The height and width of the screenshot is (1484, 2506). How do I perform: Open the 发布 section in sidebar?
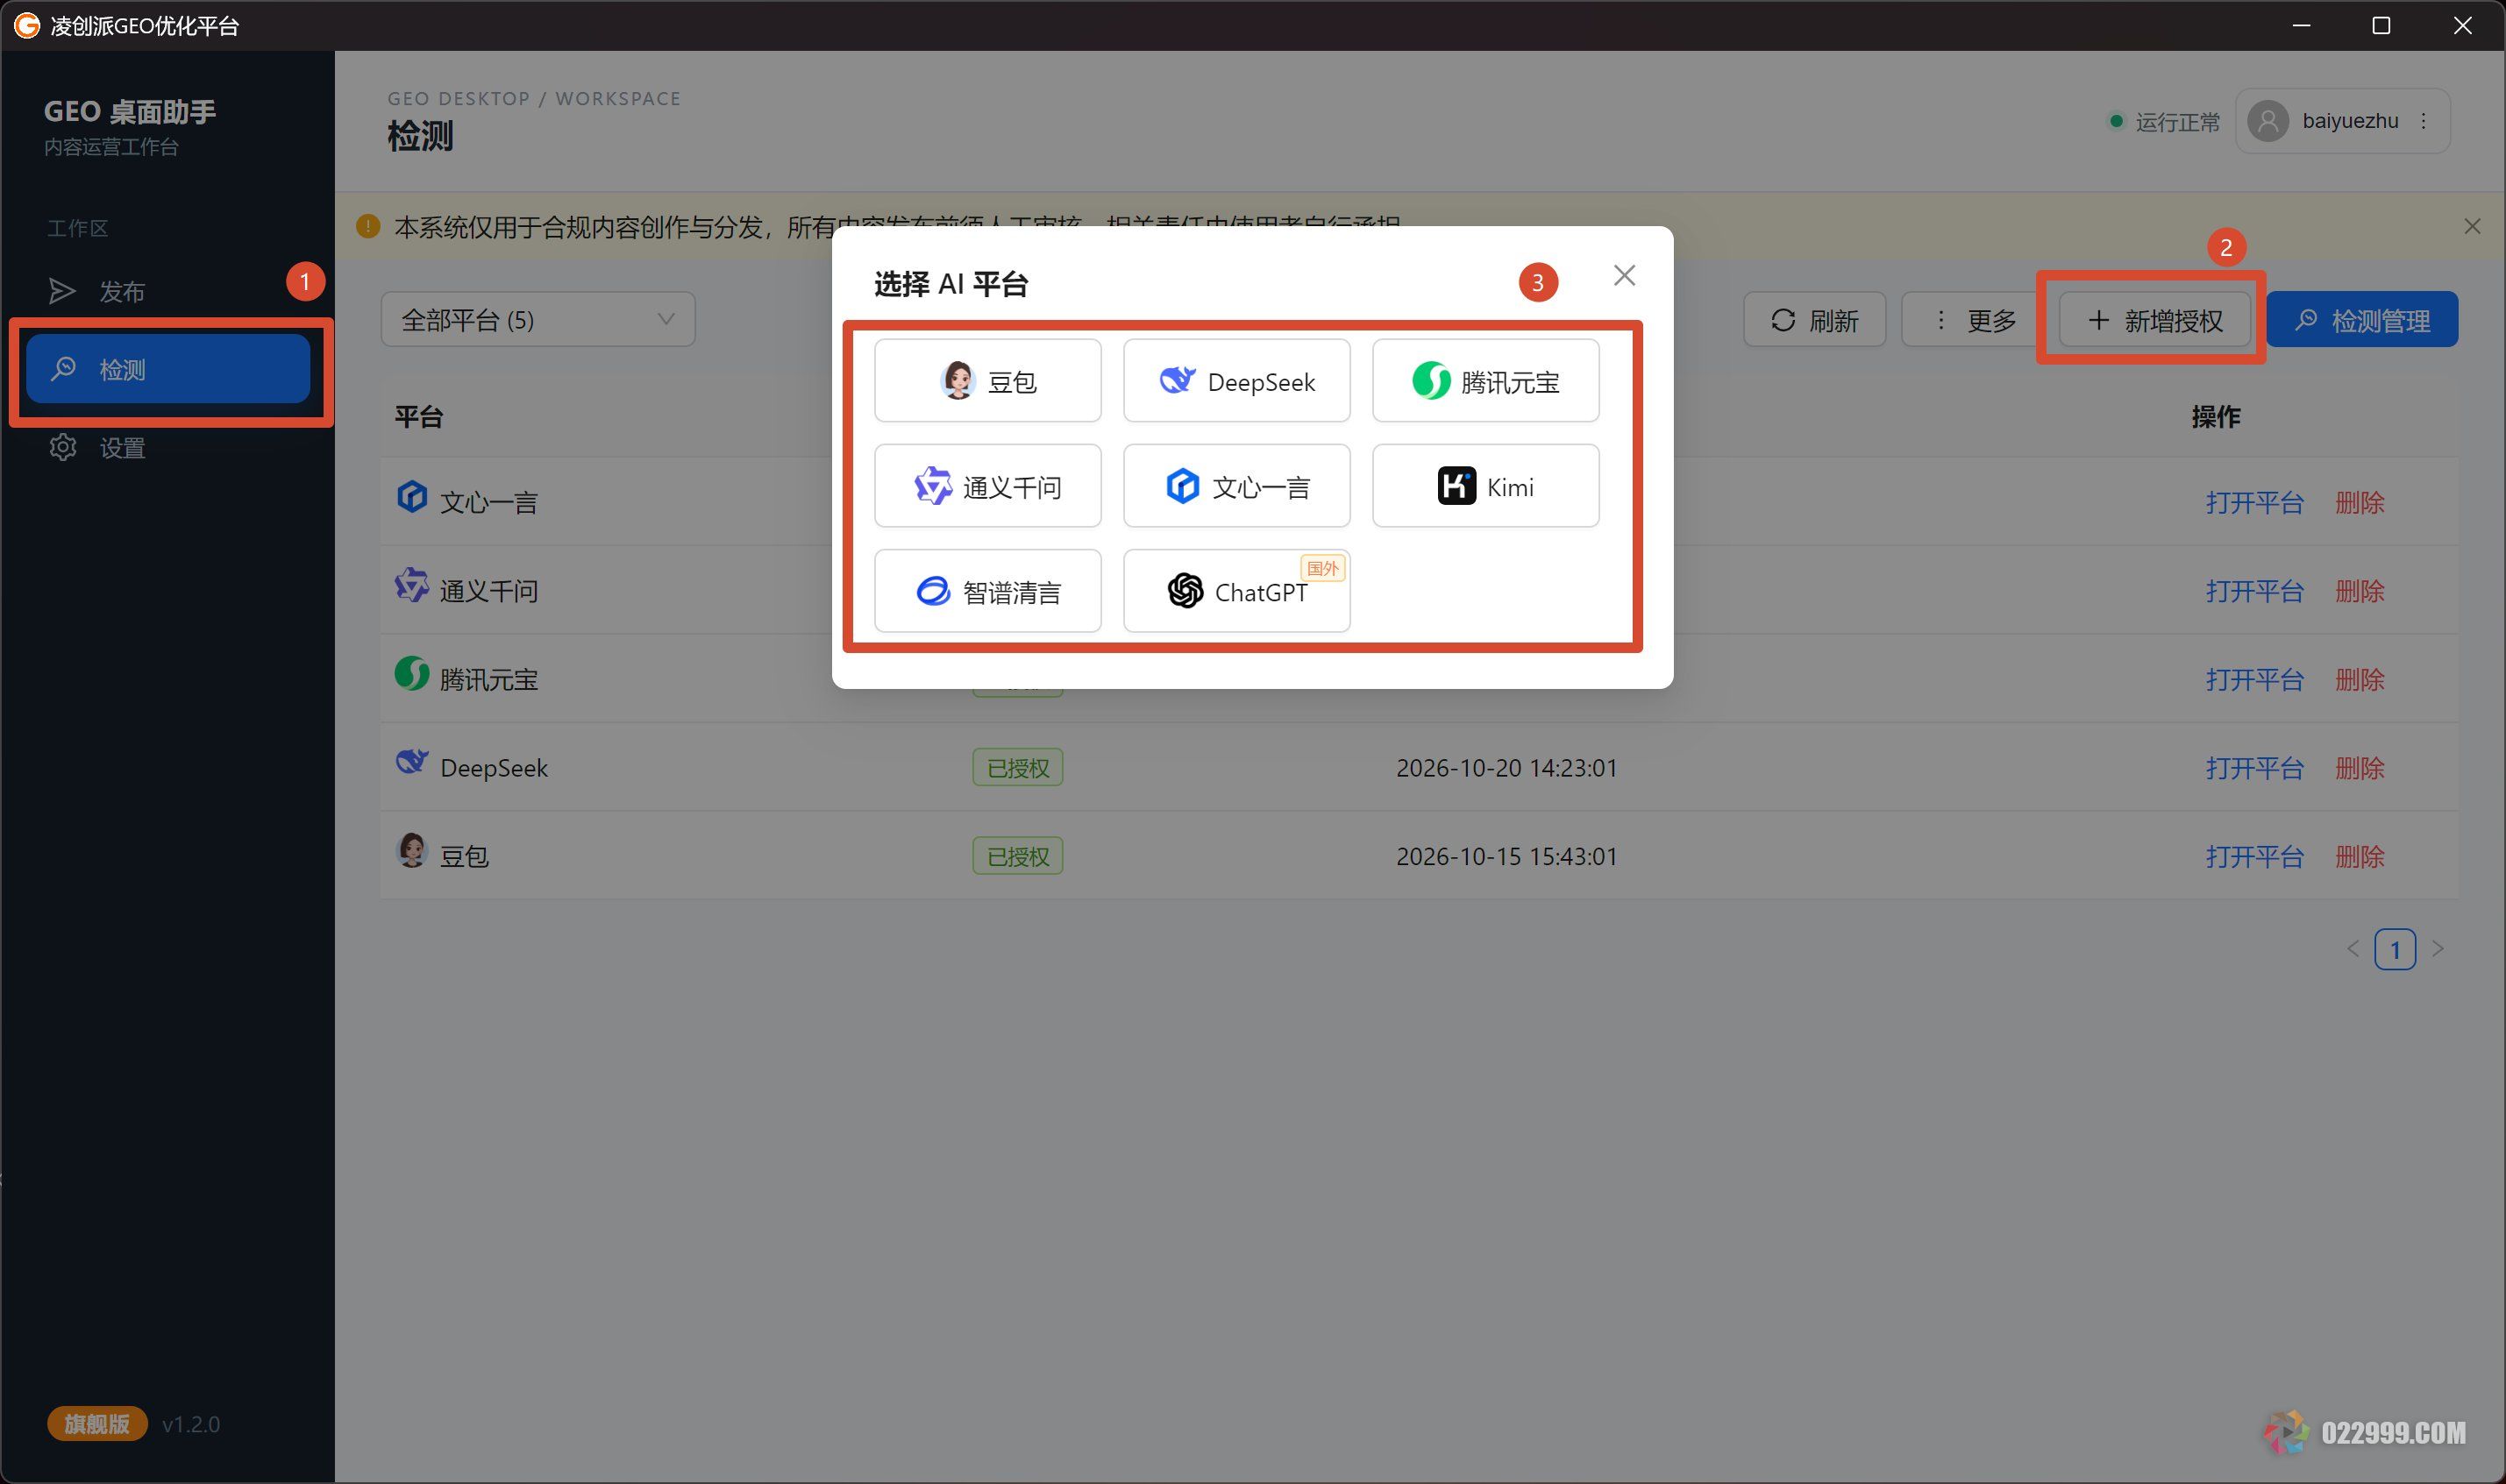pyautogui.click(x=167, y=291)
